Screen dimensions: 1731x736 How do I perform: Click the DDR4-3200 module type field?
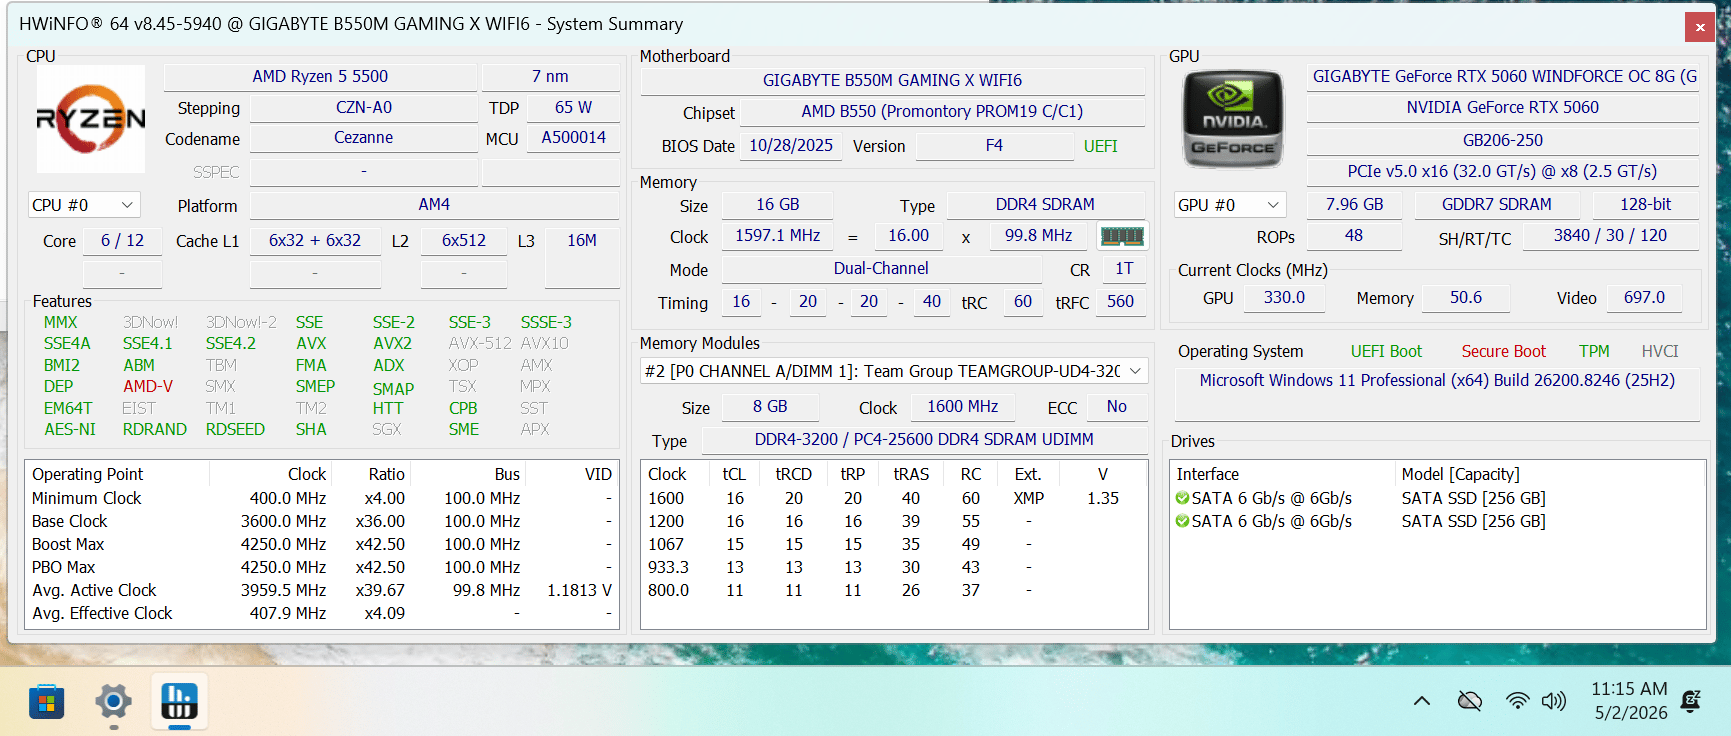point(923,440)
